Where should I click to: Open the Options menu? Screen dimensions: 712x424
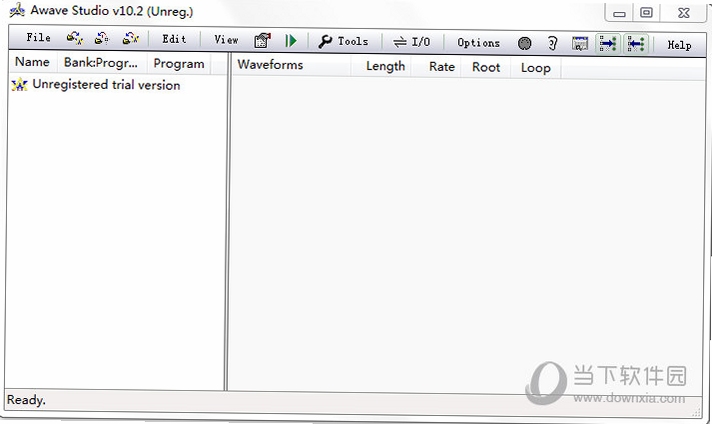479,43
